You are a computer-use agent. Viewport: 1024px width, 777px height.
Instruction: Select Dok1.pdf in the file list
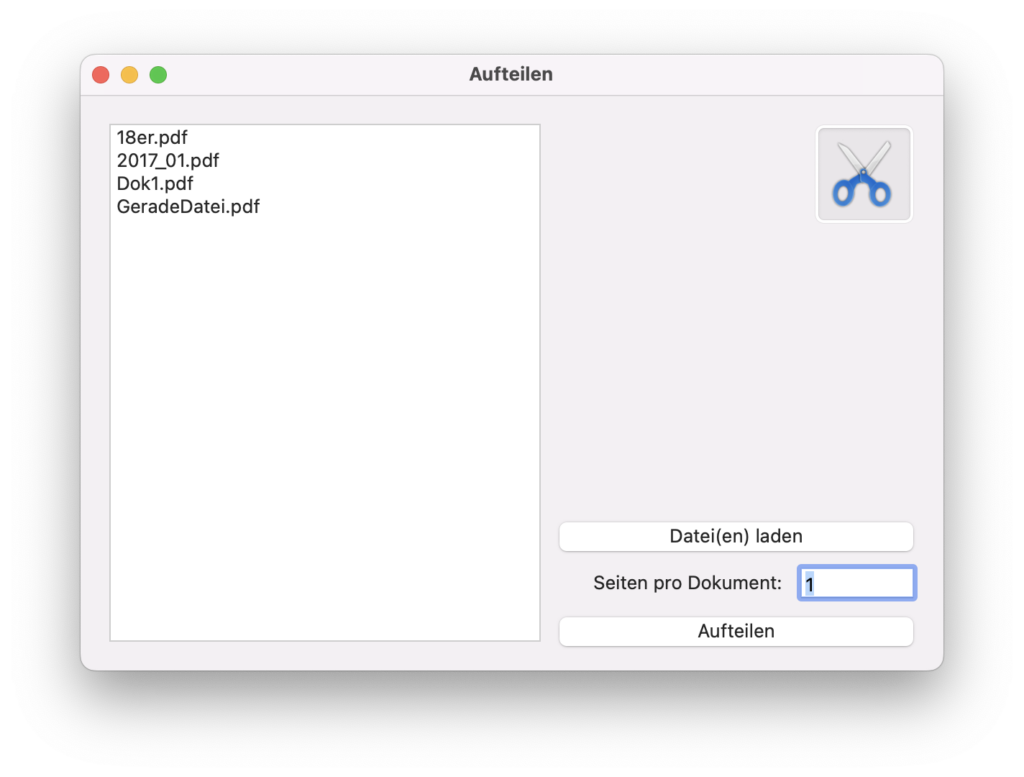325,183
